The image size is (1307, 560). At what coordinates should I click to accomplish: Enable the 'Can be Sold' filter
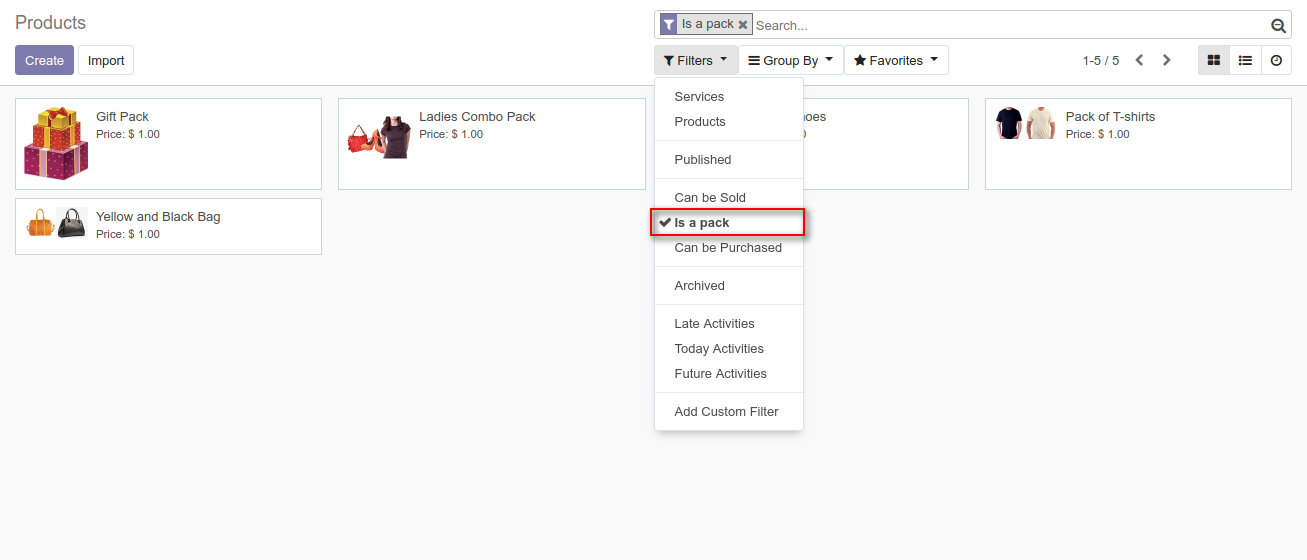[x=710, y=198]
